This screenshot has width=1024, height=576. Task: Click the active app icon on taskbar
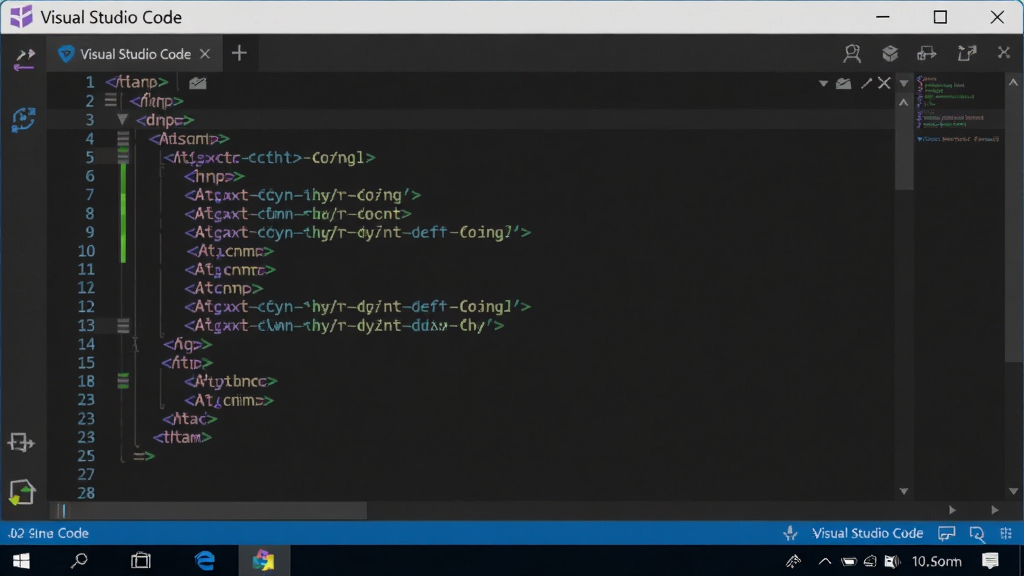pos(264,560)
